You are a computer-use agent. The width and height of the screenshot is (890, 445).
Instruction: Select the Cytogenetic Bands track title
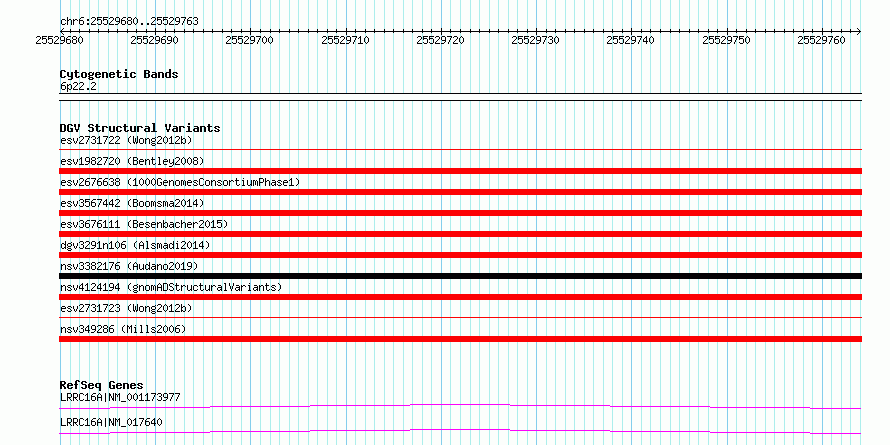click(x=119, y=74)
